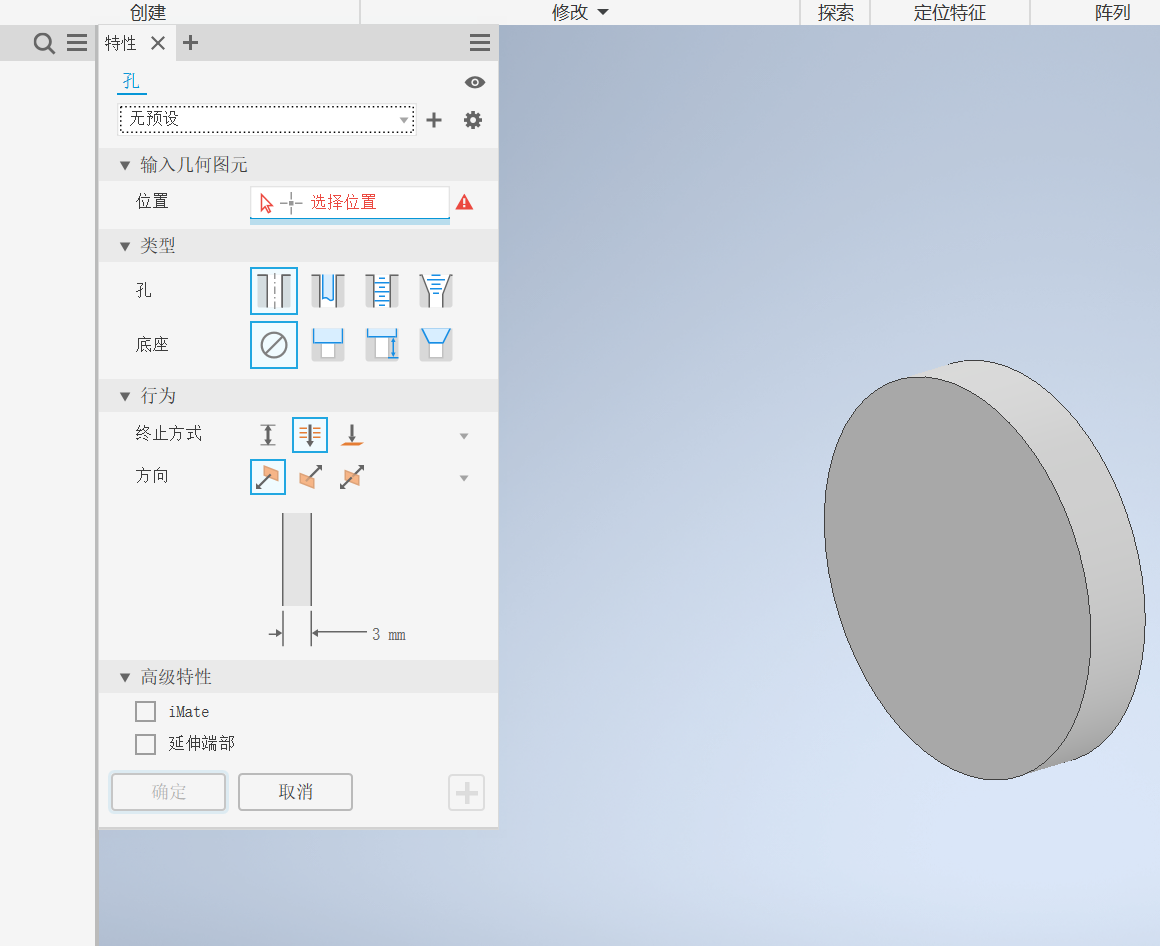
Task: Collapse the 输入几何图元 section
Action: tap(125, 166)
